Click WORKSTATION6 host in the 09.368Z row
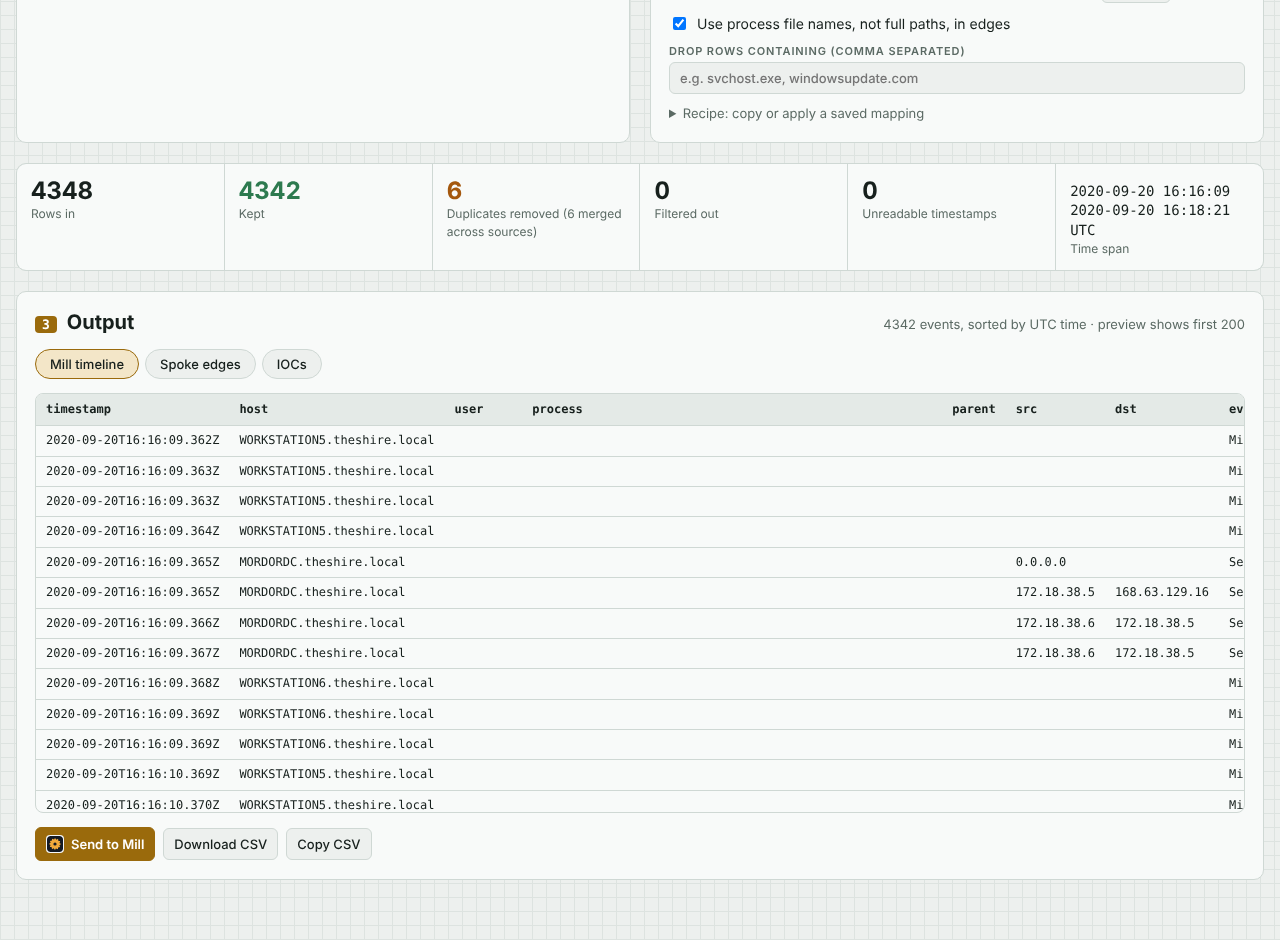The width and height of the screenshot is (1280, 940). 337,683
